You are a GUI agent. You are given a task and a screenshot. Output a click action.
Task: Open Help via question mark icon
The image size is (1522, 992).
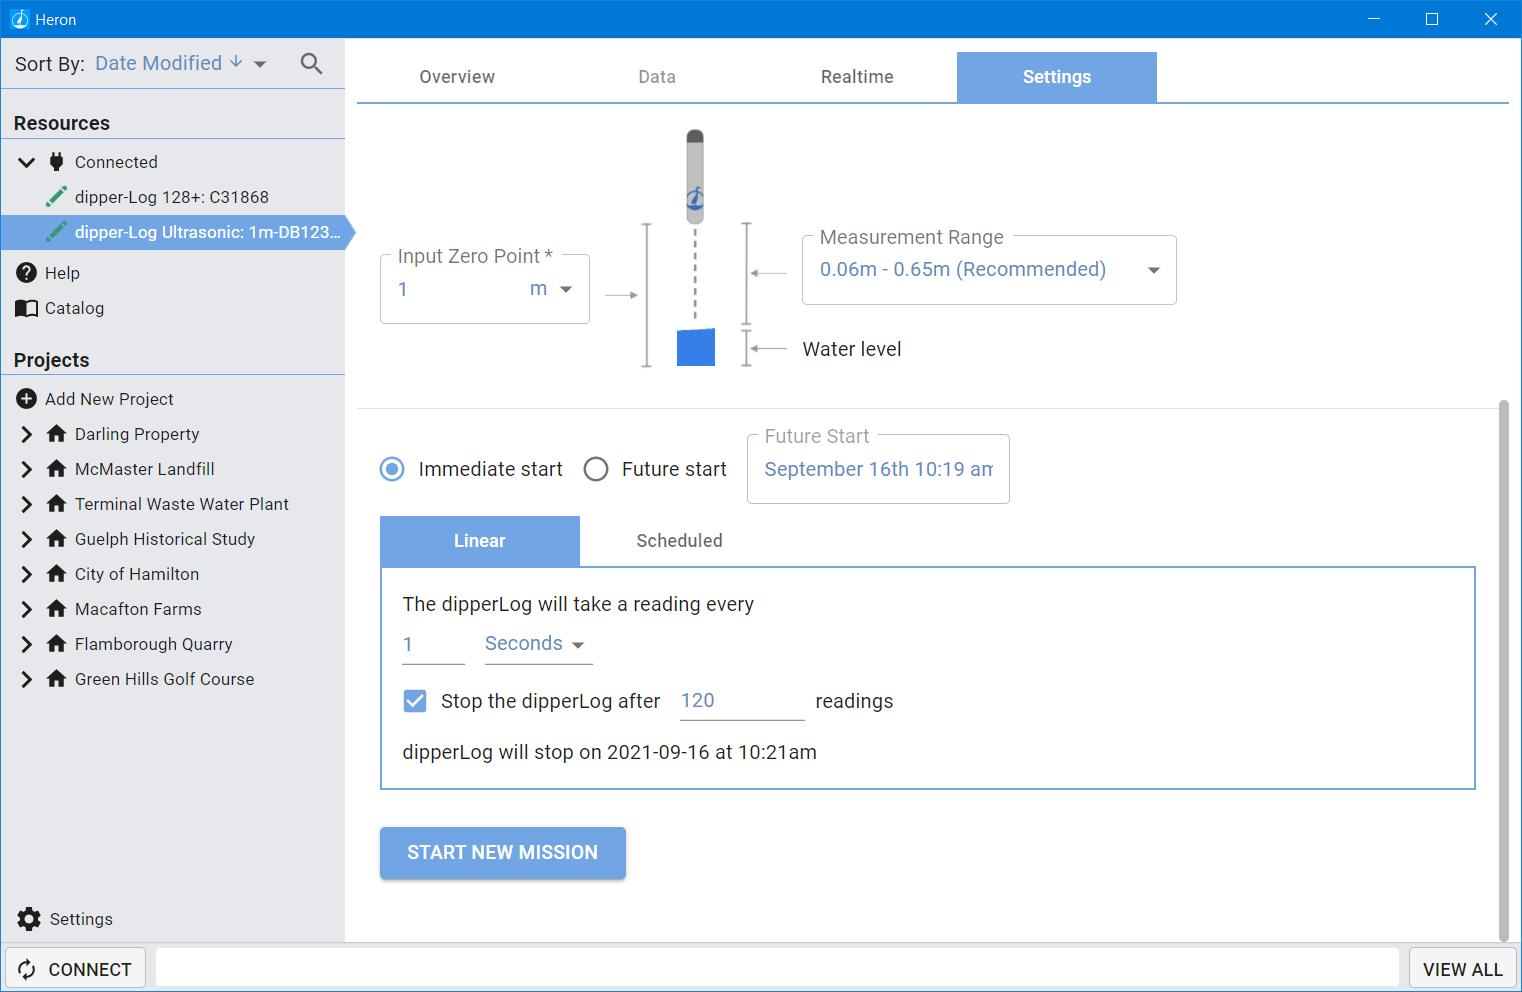27,273
